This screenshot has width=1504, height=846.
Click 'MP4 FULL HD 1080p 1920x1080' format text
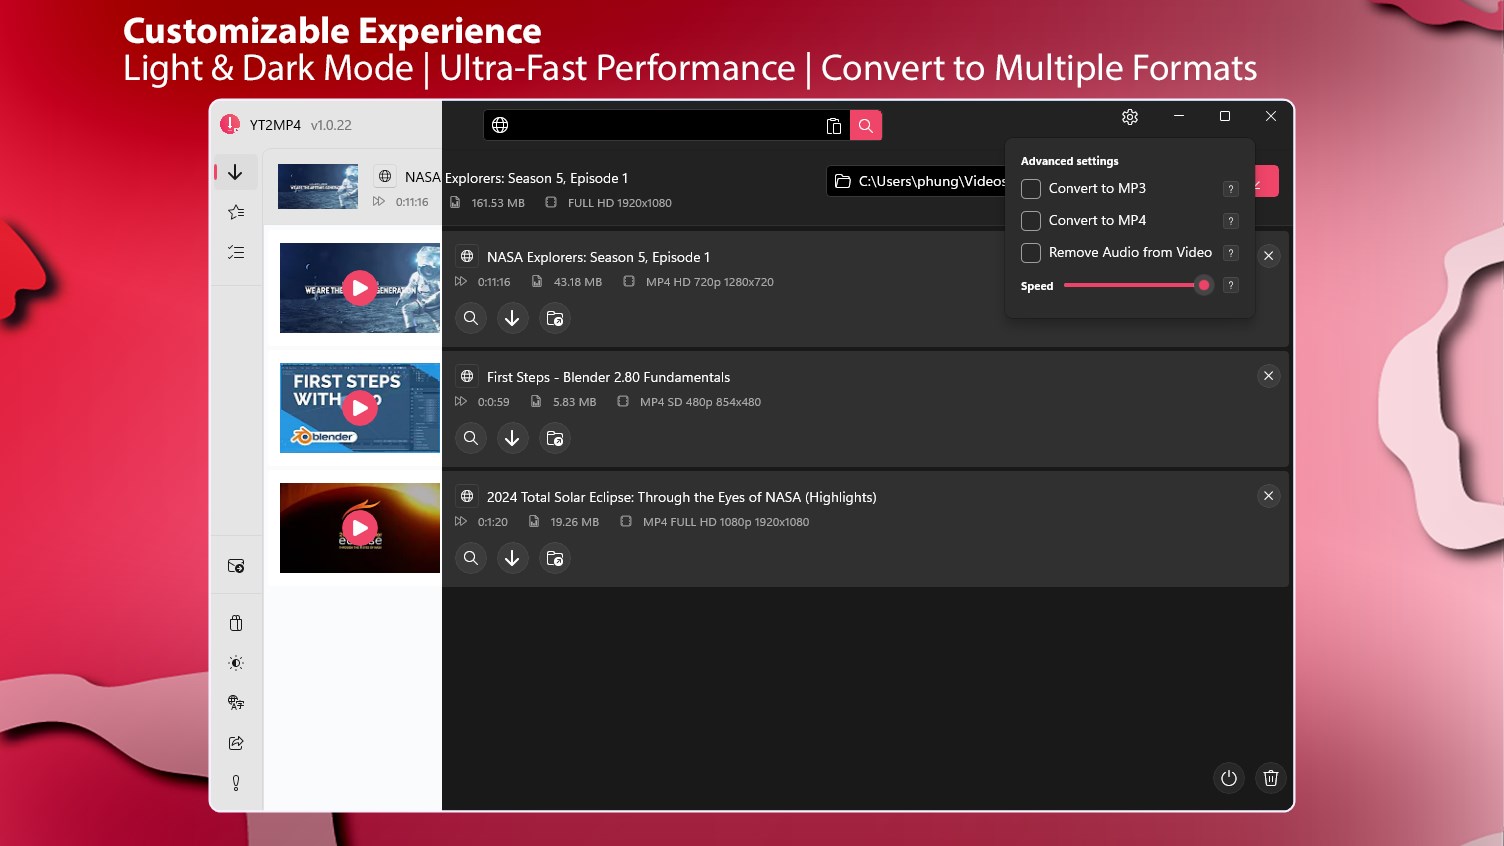coord(726,522)
